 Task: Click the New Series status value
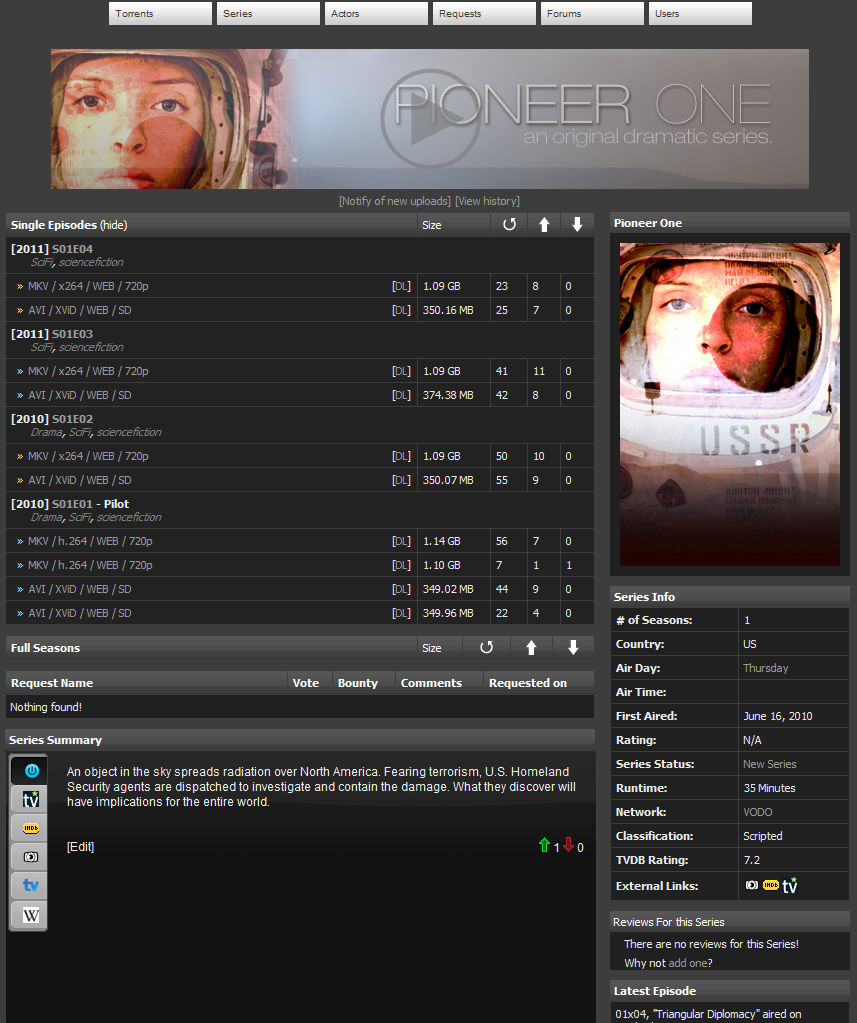770,764
